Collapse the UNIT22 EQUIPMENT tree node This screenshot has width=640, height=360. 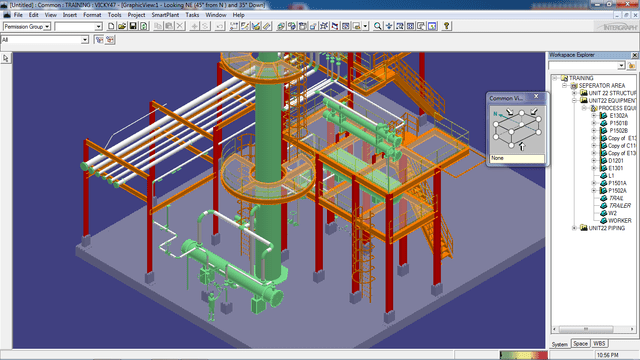(x=575, y=100)
